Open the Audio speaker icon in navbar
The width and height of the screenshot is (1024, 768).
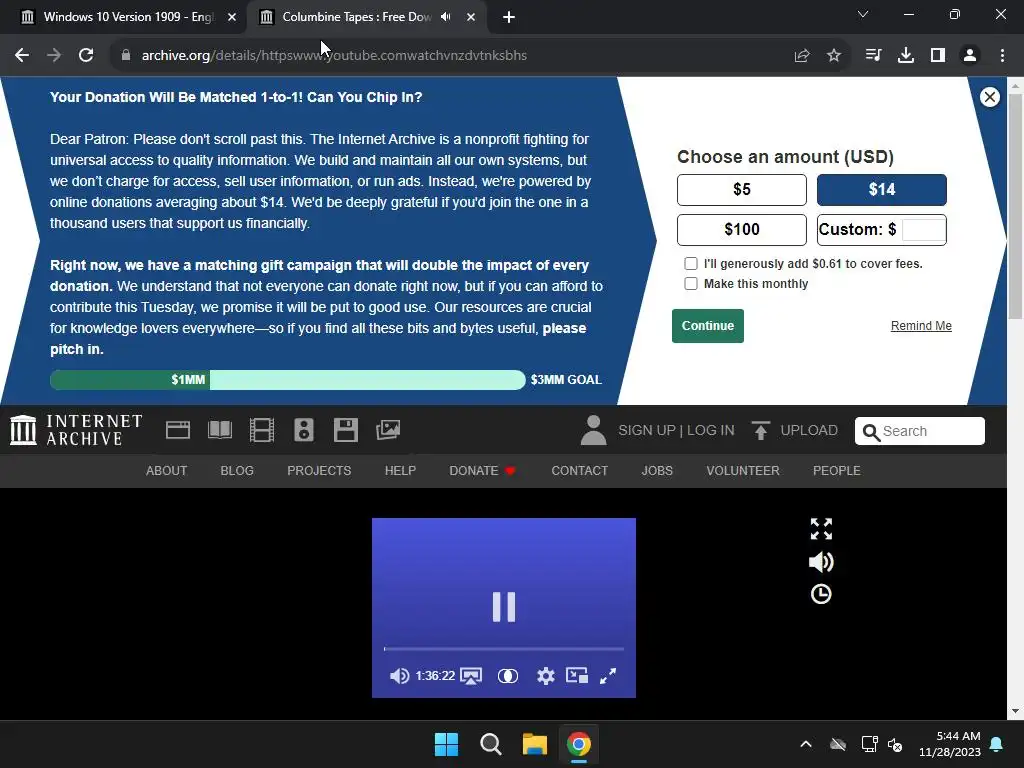(x=304, y=430)
